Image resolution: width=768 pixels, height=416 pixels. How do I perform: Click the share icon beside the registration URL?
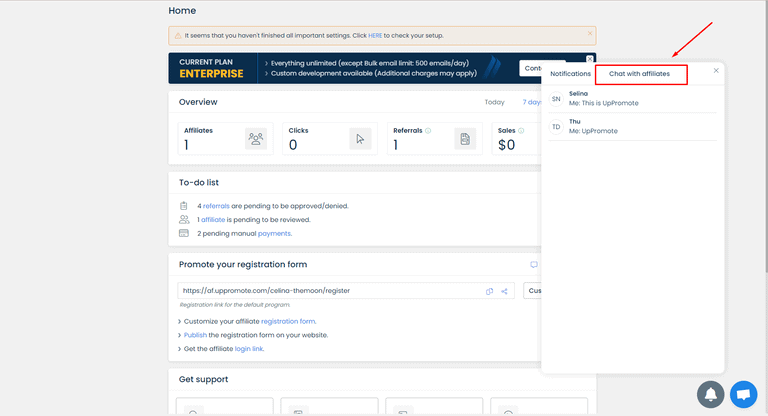click(505, 291)
